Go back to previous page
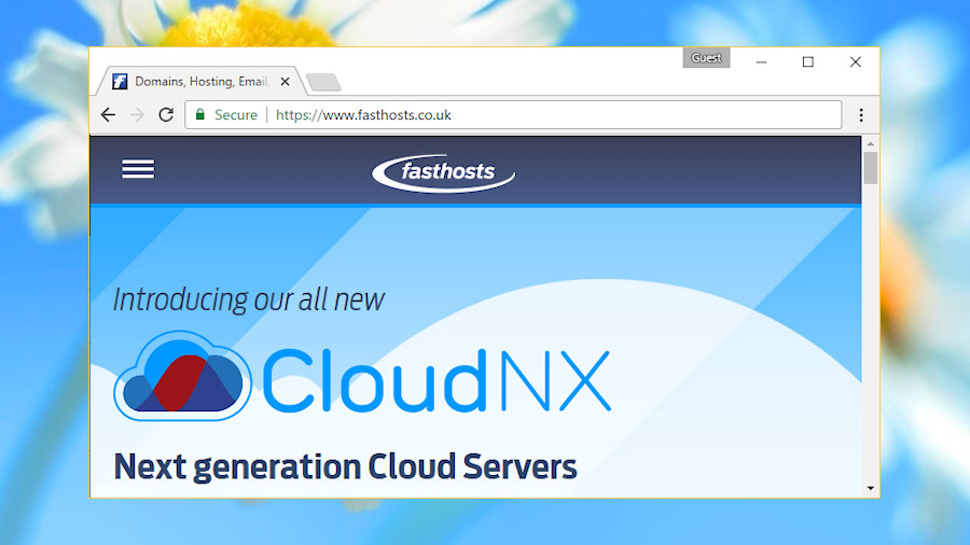Screen dimensions: 970x545 pyautogui.click(x=108, y=115)
